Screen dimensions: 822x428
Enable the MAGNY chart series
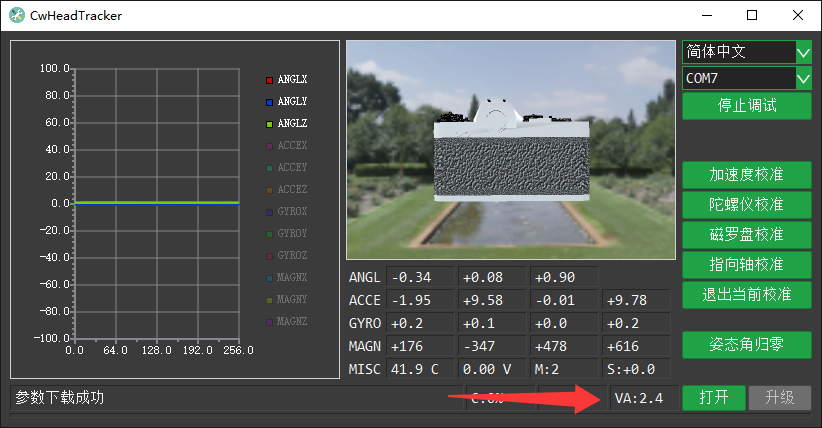(287, 299)
